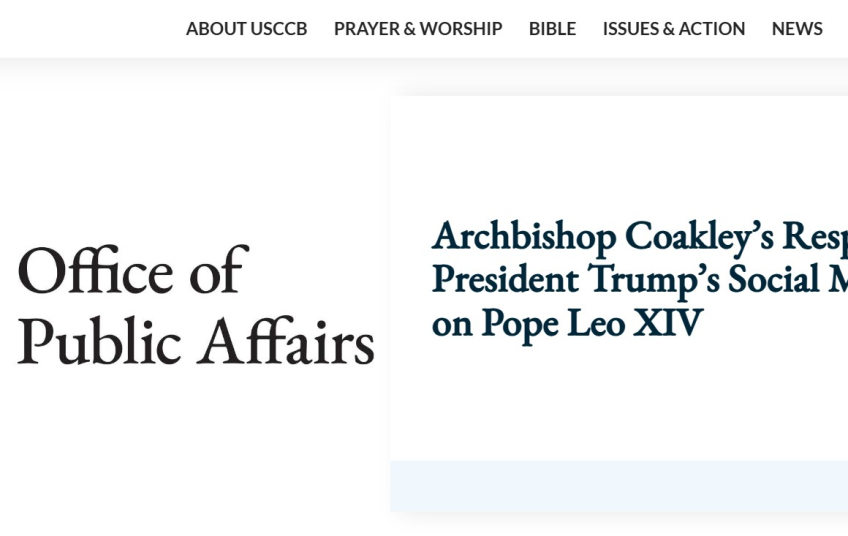Select PRAYER & WORSHIP in the navigation

pos(418,29)
